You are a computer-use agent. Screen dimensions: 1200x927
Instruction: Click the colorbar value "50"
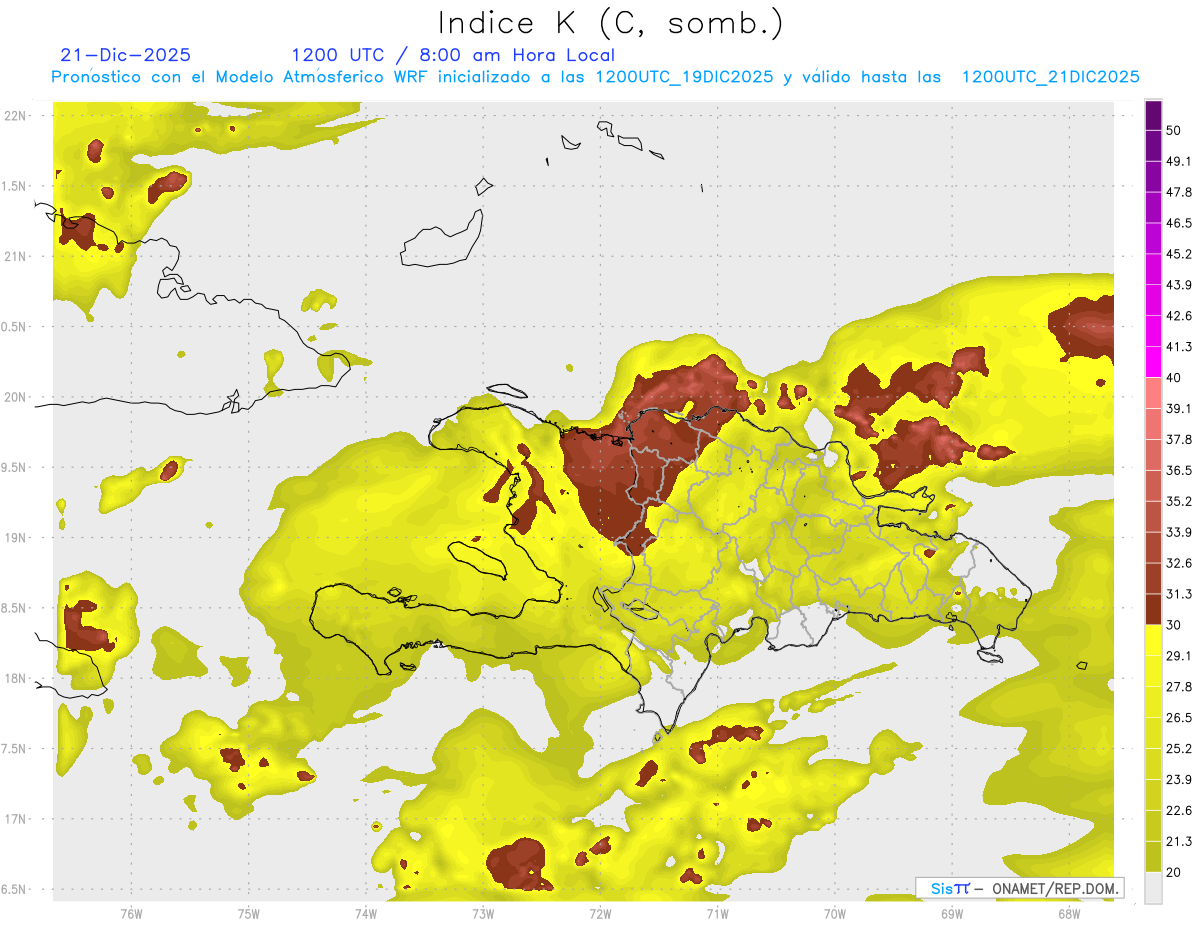click(x=1173, y=130)
